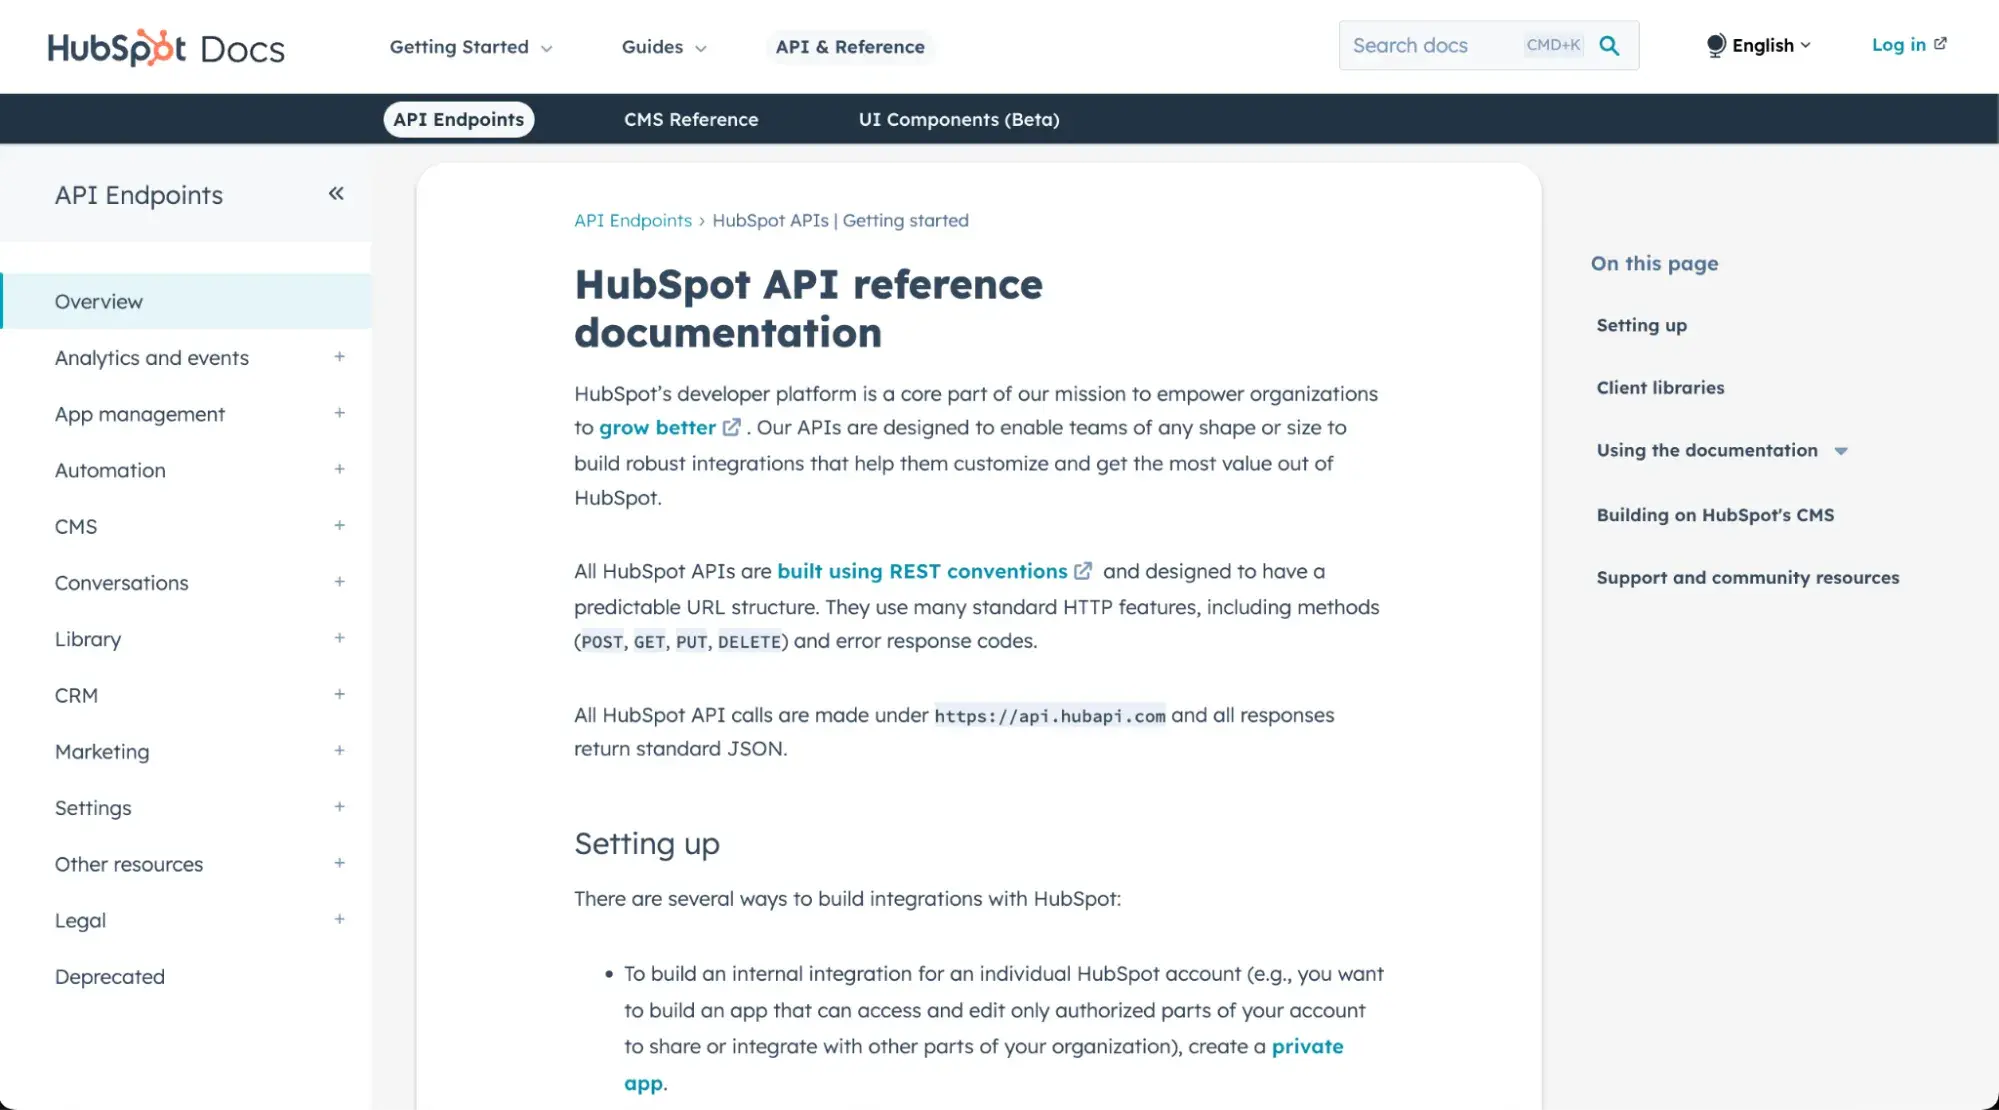Expand App management with its plus icon
The image size is (1999, 1110).
[340, 413]
